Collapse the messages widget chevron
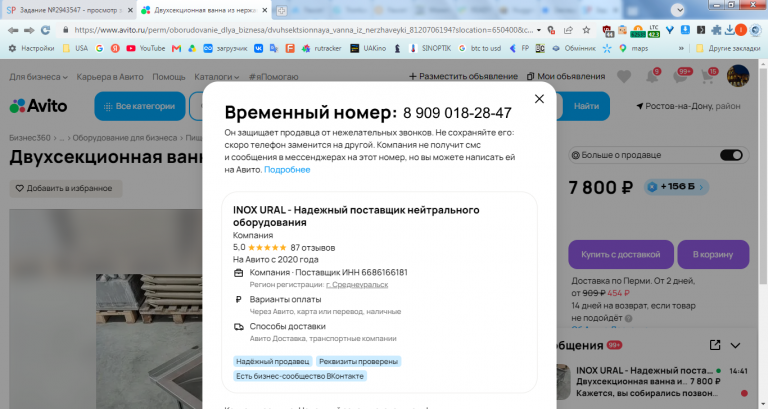768x409 pixels. (x=735, y=345)
